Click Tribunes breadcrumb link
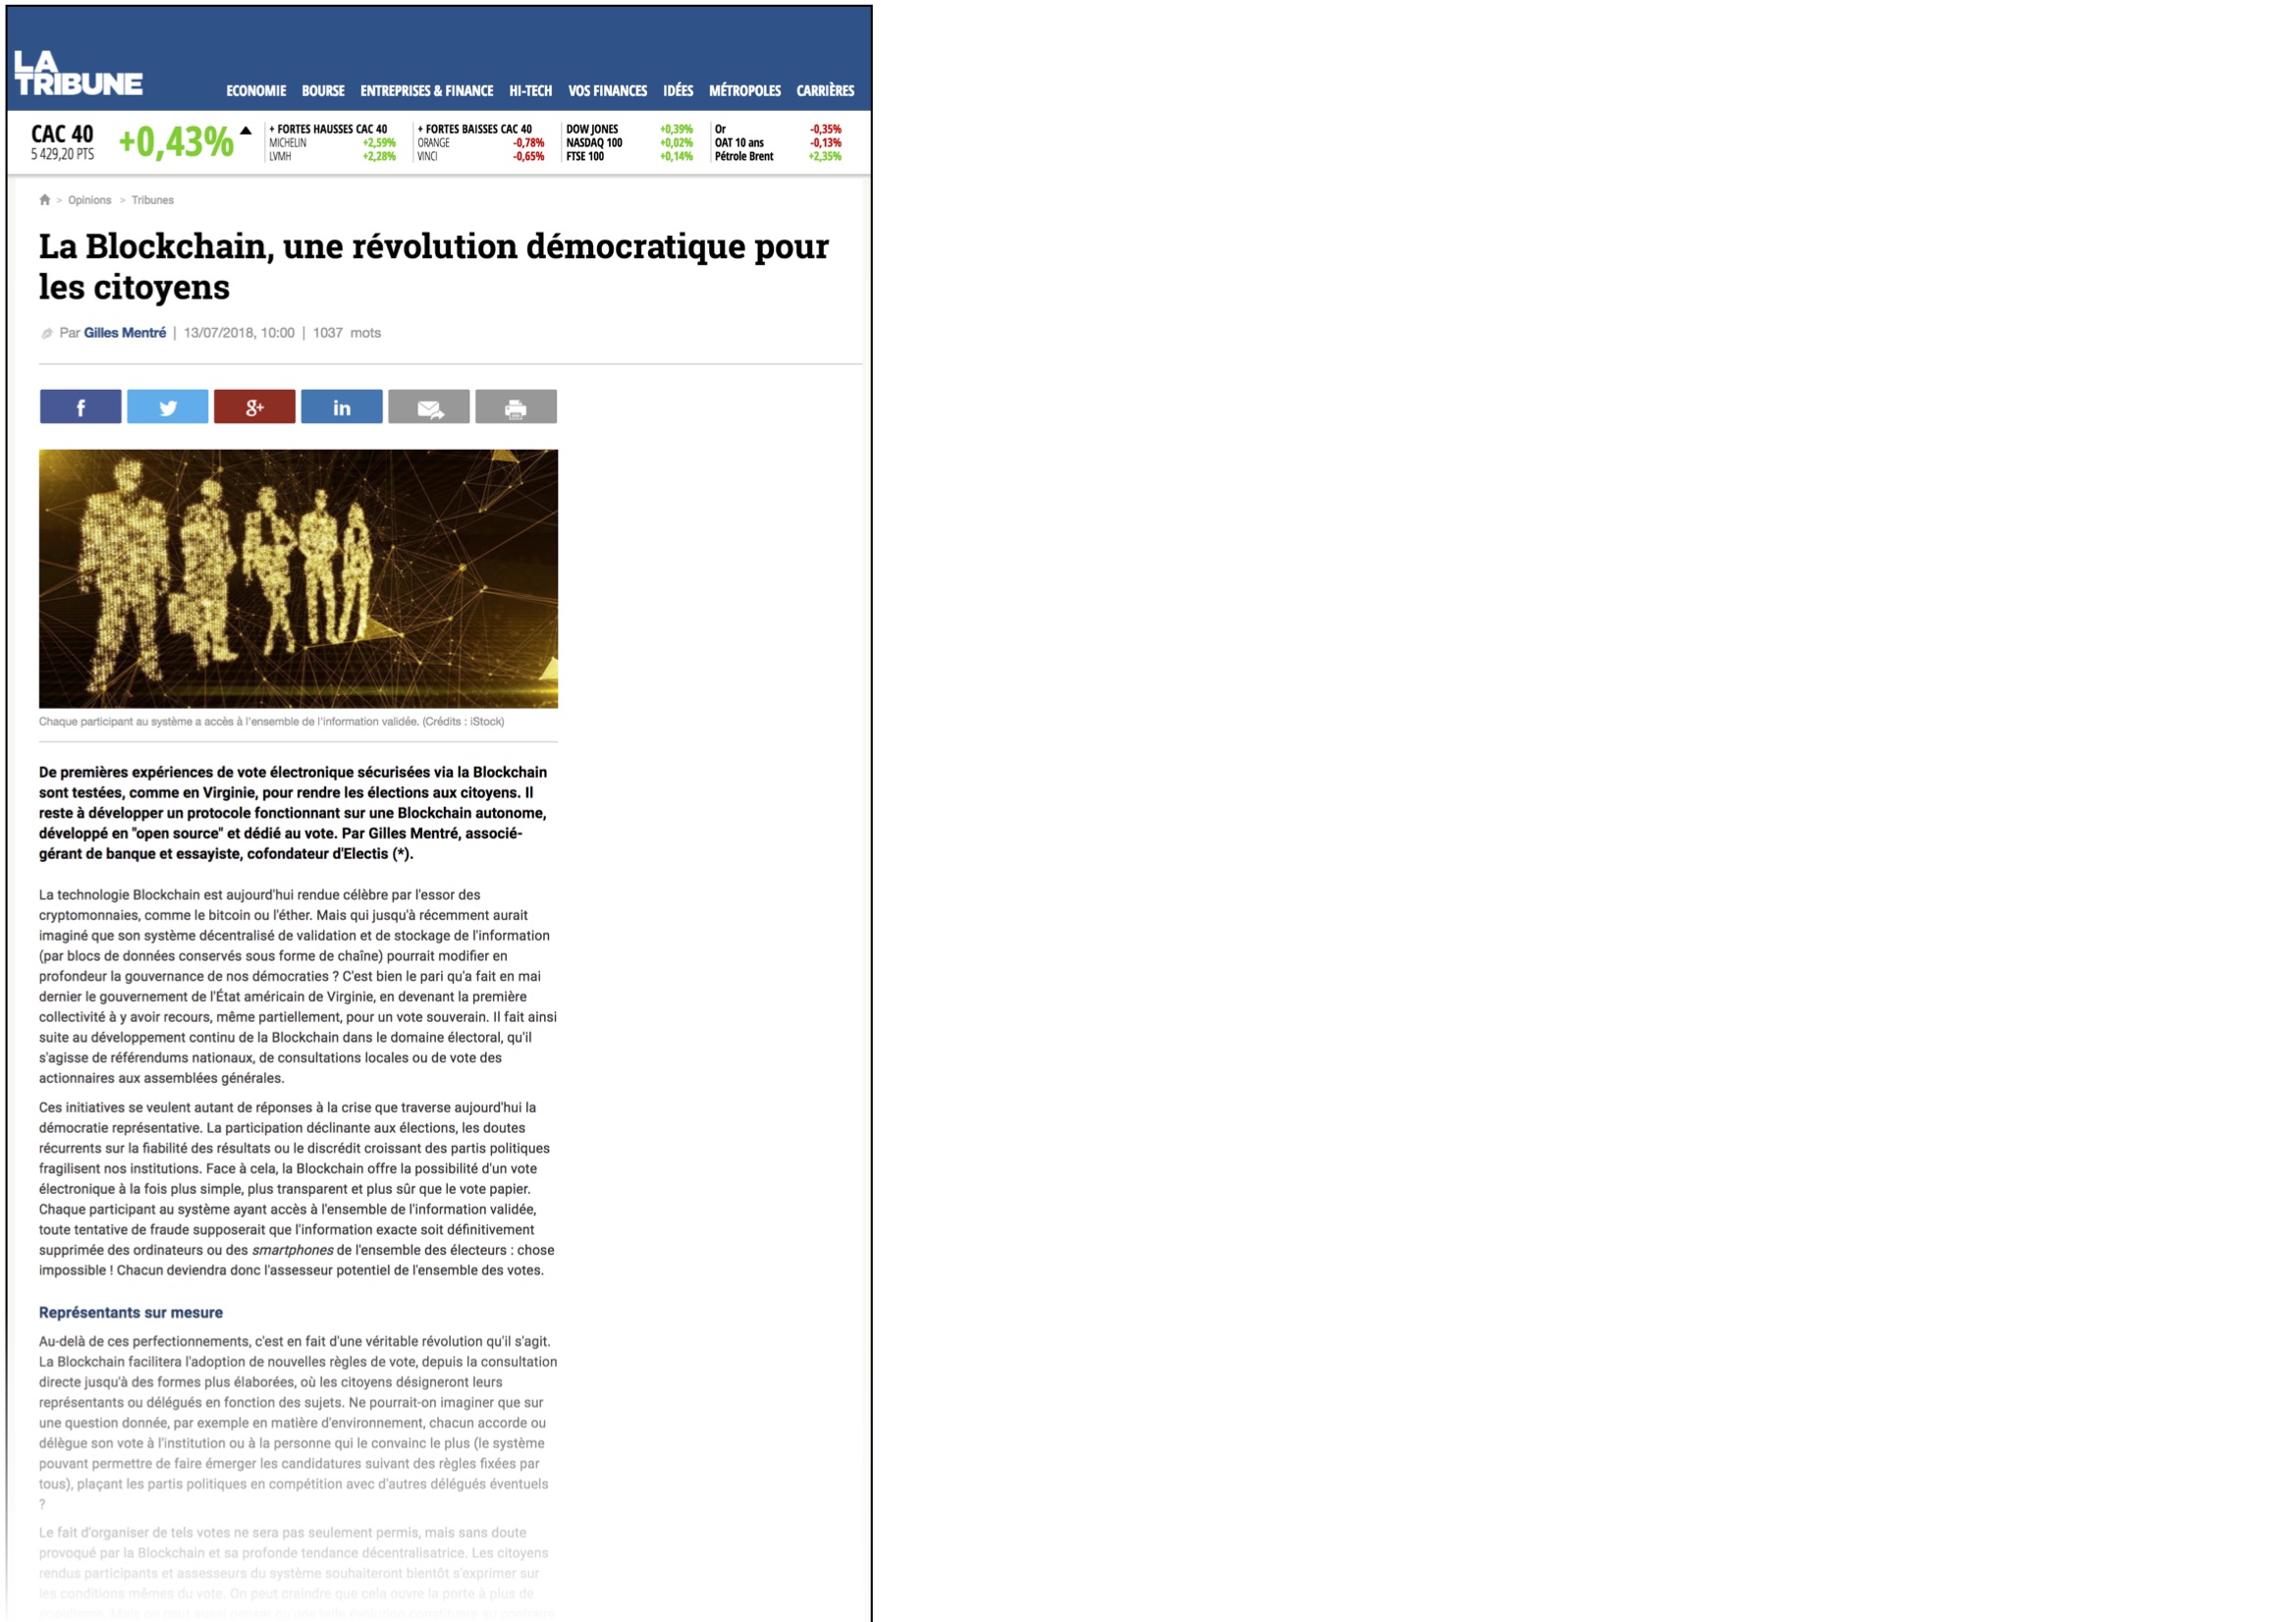Viewport: 2296px width, 1622px height. pos(152,200)
